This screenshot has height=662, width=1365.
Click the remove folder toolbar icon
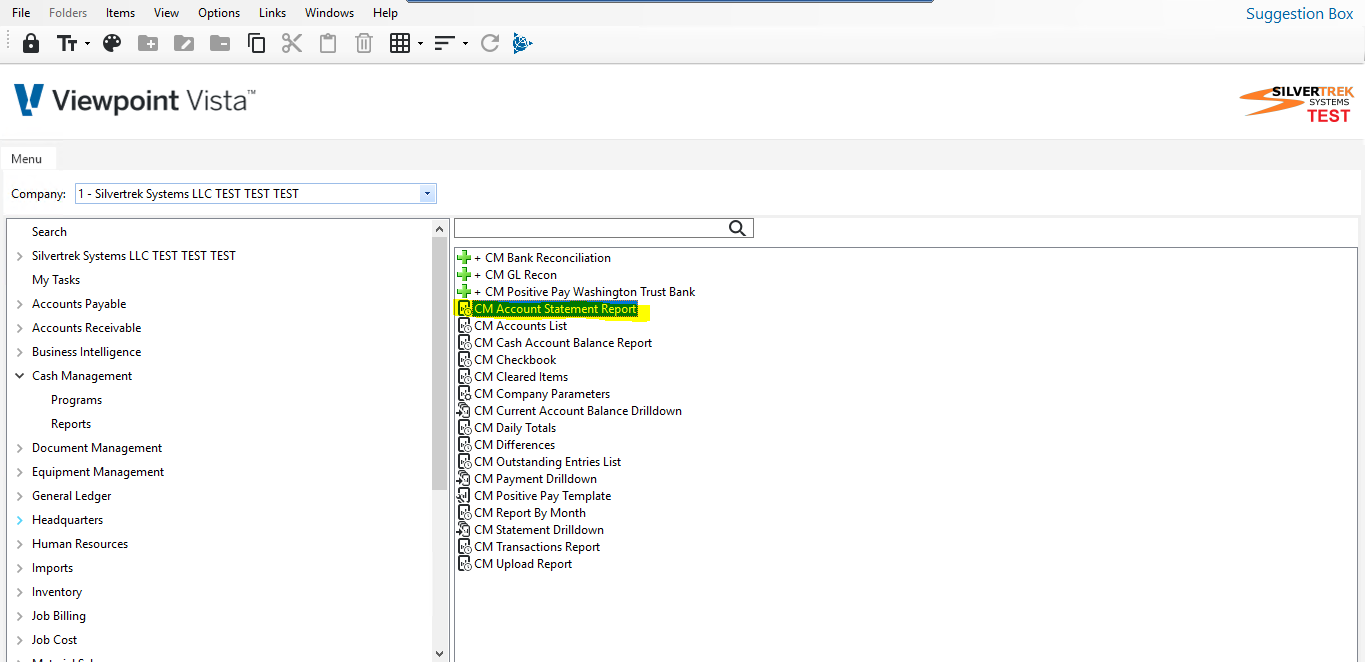click(220, 43)
